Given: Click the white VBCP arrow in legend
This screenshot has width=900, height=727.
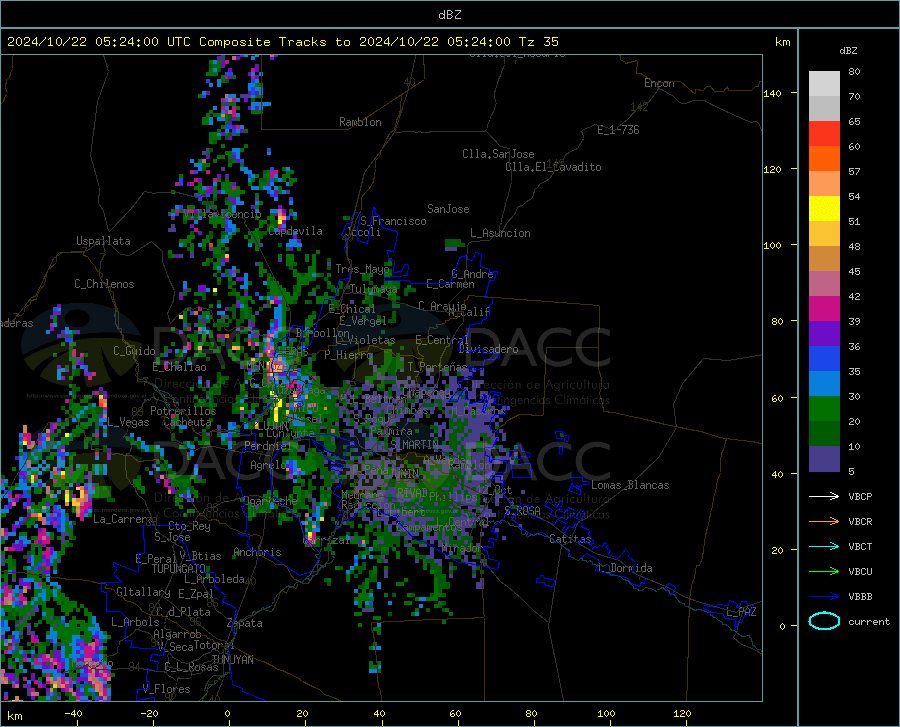Looking at the screenshot, I should pyautogui.click(x=824, y=496).
